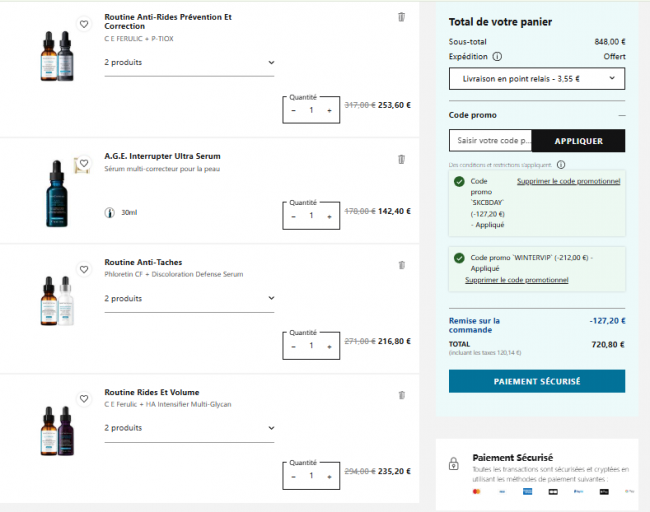Image resolution: width=650 pixels, height=512 pixels.
Task: Increase quantity of A.G.E. Interrupter Ultra Serum
Action: pyautogui.click(x=329, y=216)
